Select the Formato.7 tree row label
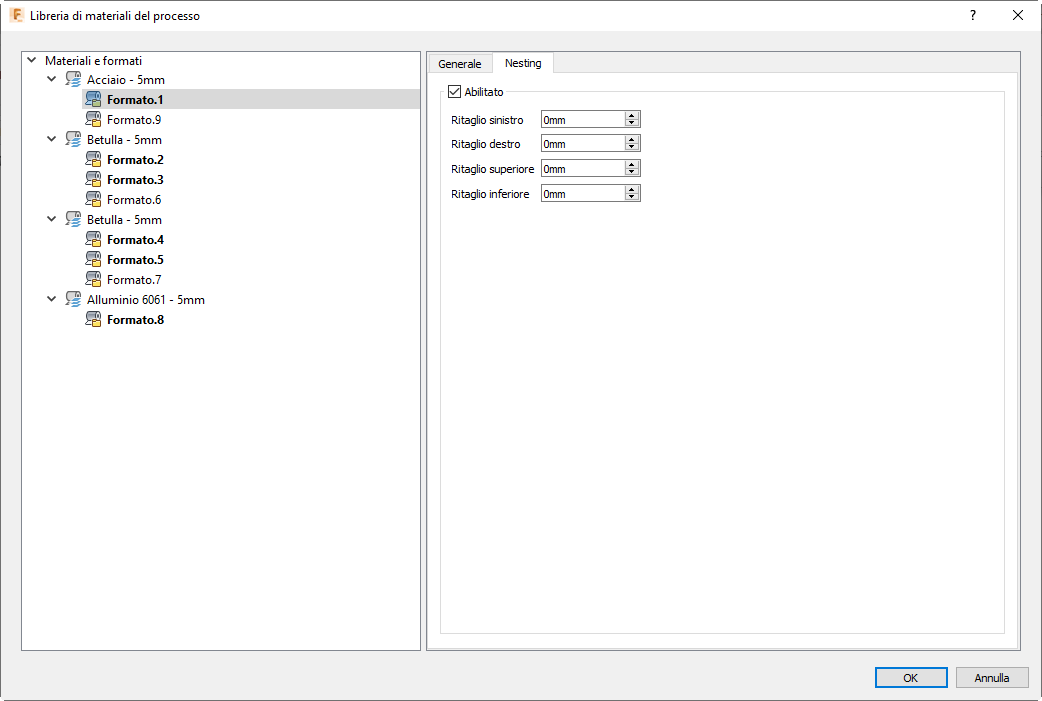 134,279
